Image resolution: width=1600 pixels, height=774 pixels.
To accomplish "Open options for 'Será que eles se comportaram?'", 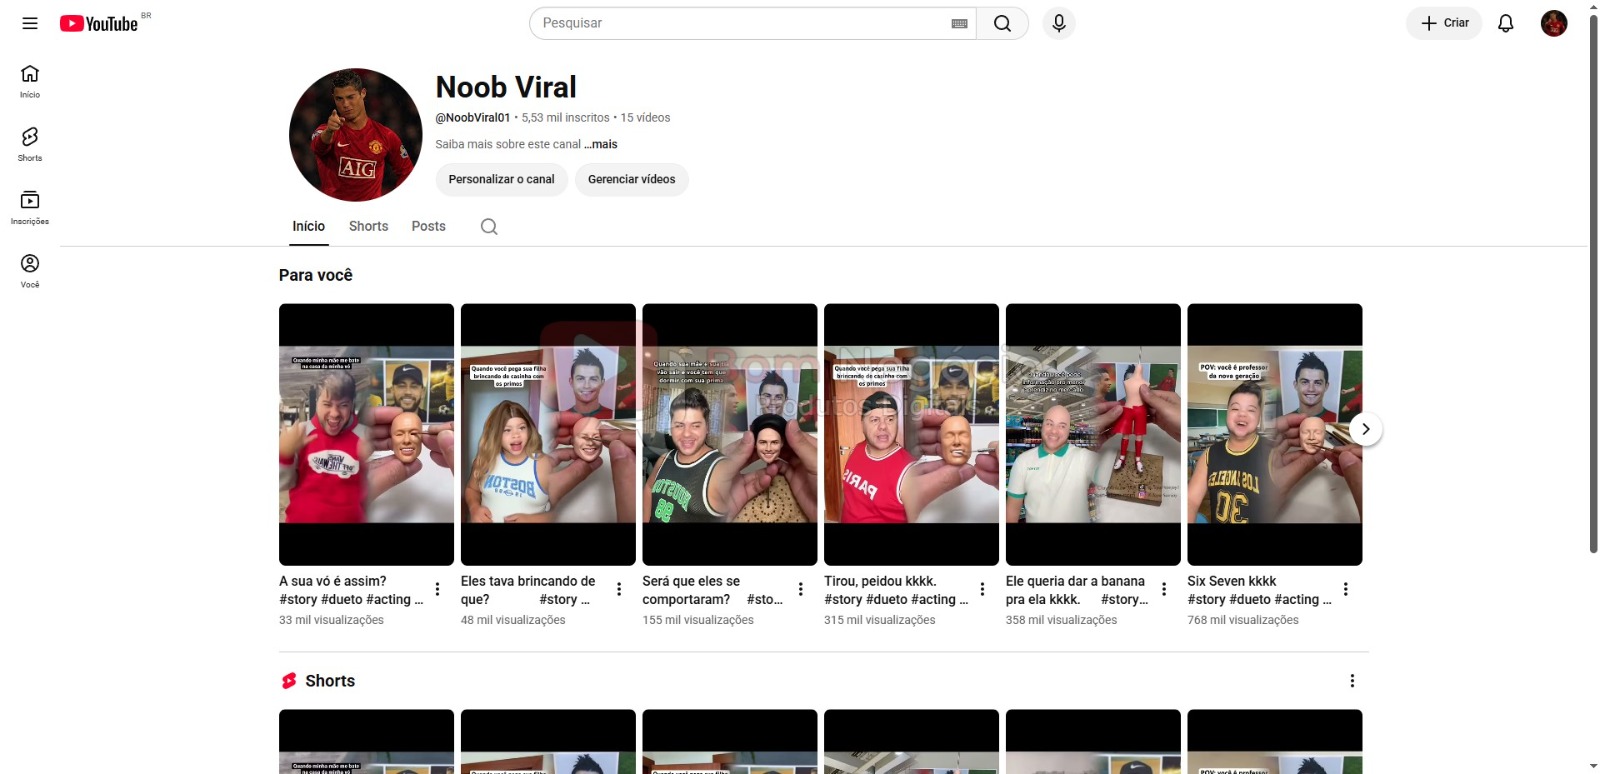I will 801,589.
